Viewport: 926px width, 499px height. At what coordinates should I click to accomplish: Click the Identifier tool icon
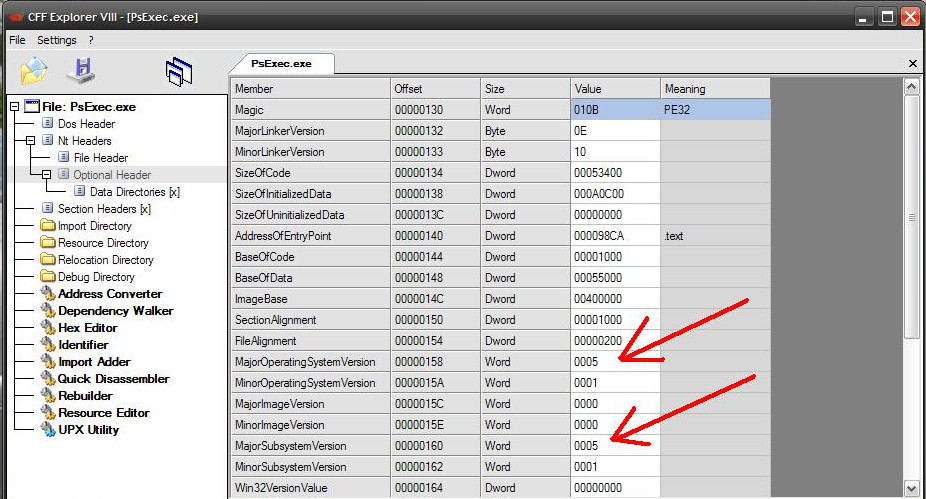pyautogui.click(x=48, y=344)
